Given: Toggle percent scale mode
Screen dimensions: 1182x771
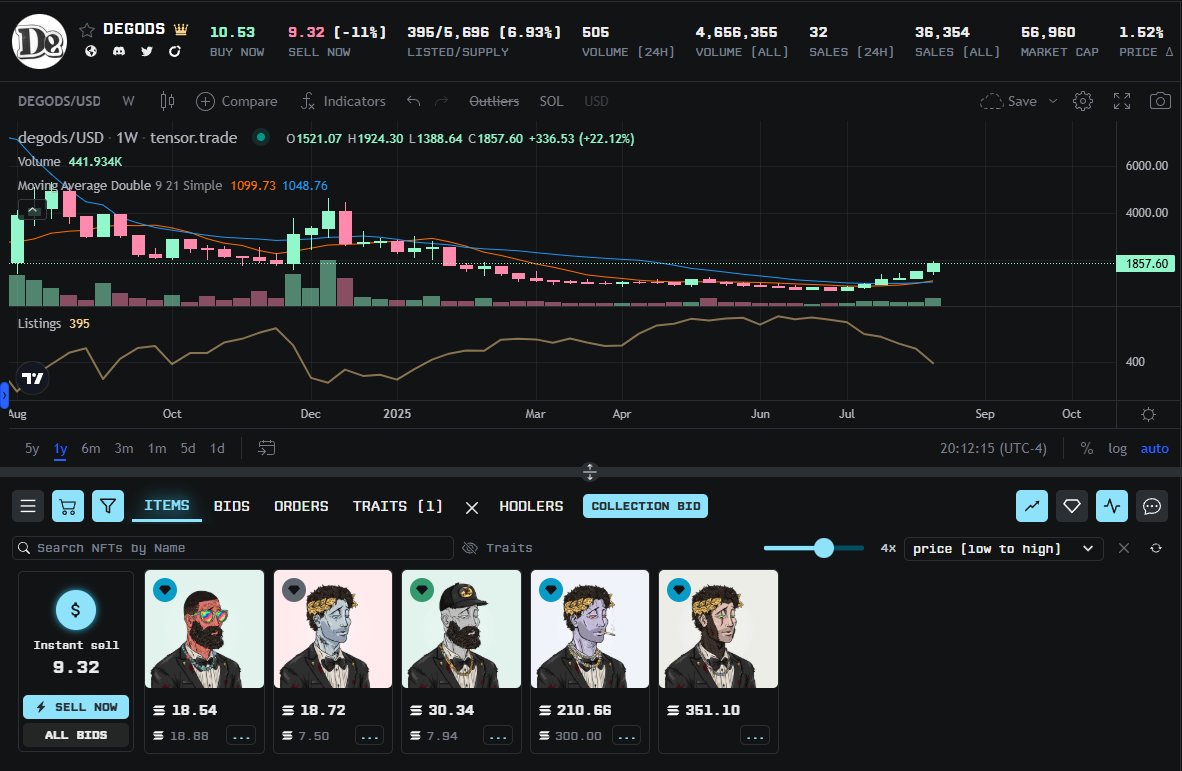Looking at the screenshot, I should click(x=1086, y=448).
